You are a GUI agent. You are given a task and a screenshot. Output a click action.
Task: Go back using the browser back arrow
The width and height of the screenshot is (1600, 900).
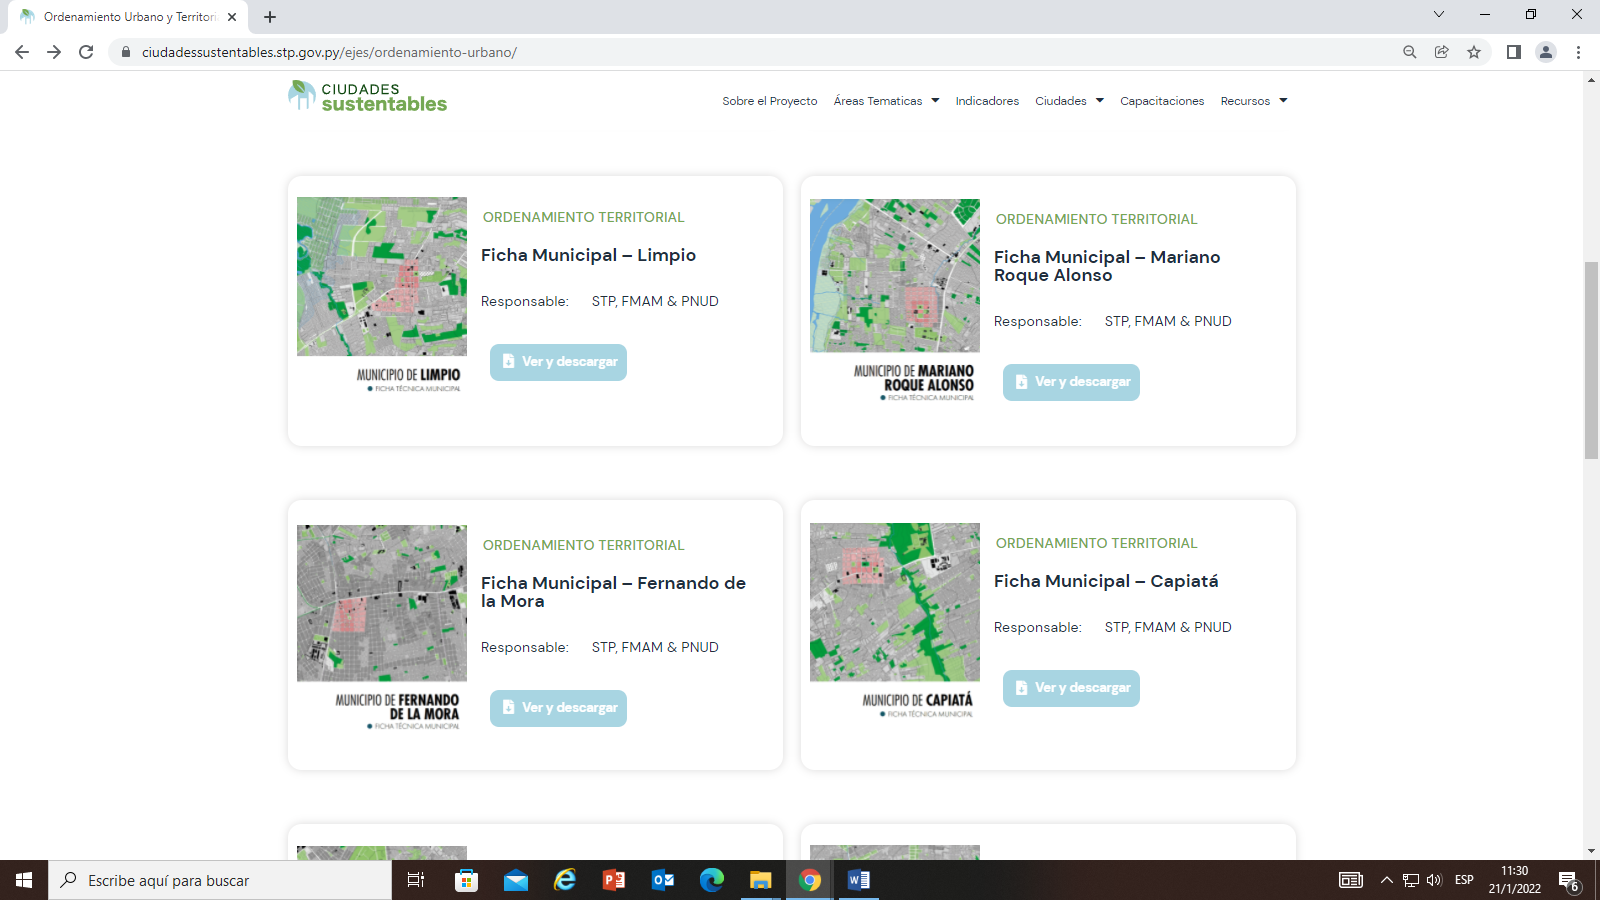22,52
